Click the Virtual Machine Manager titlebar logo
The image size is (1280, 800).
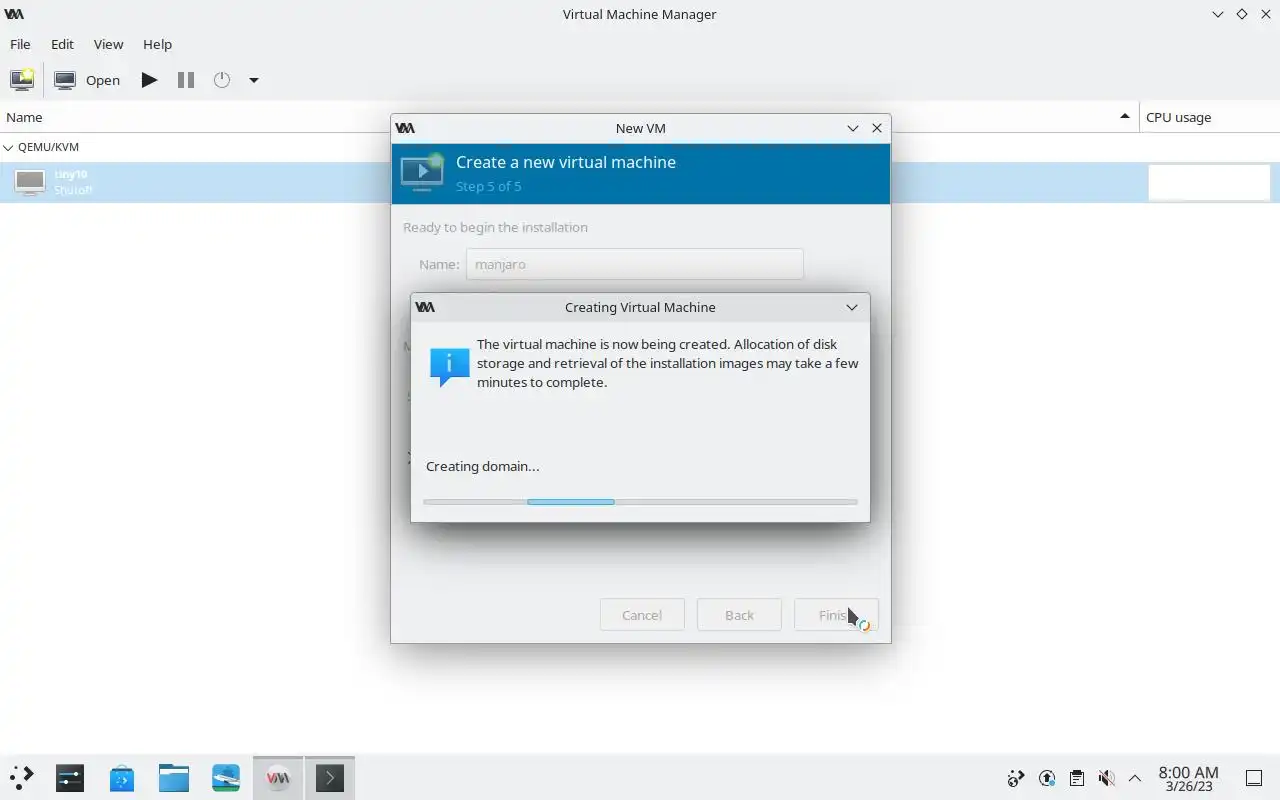pyautogui.click(x=14, y=14)
